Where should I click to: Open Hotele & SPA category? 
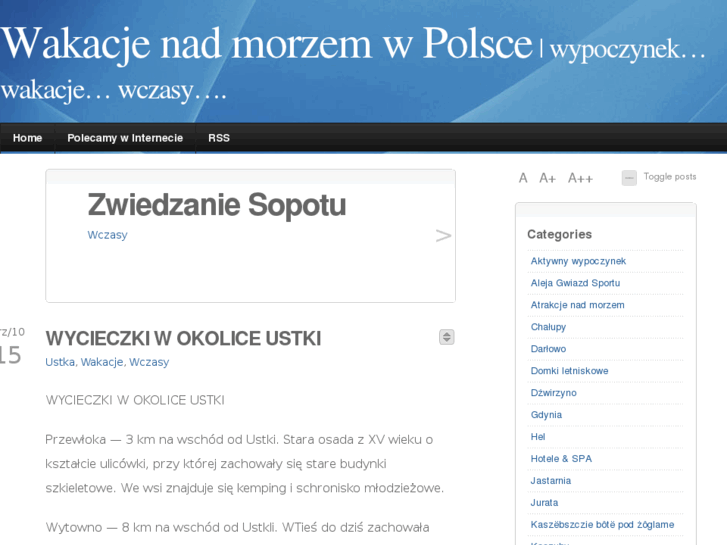coord(561,459)
